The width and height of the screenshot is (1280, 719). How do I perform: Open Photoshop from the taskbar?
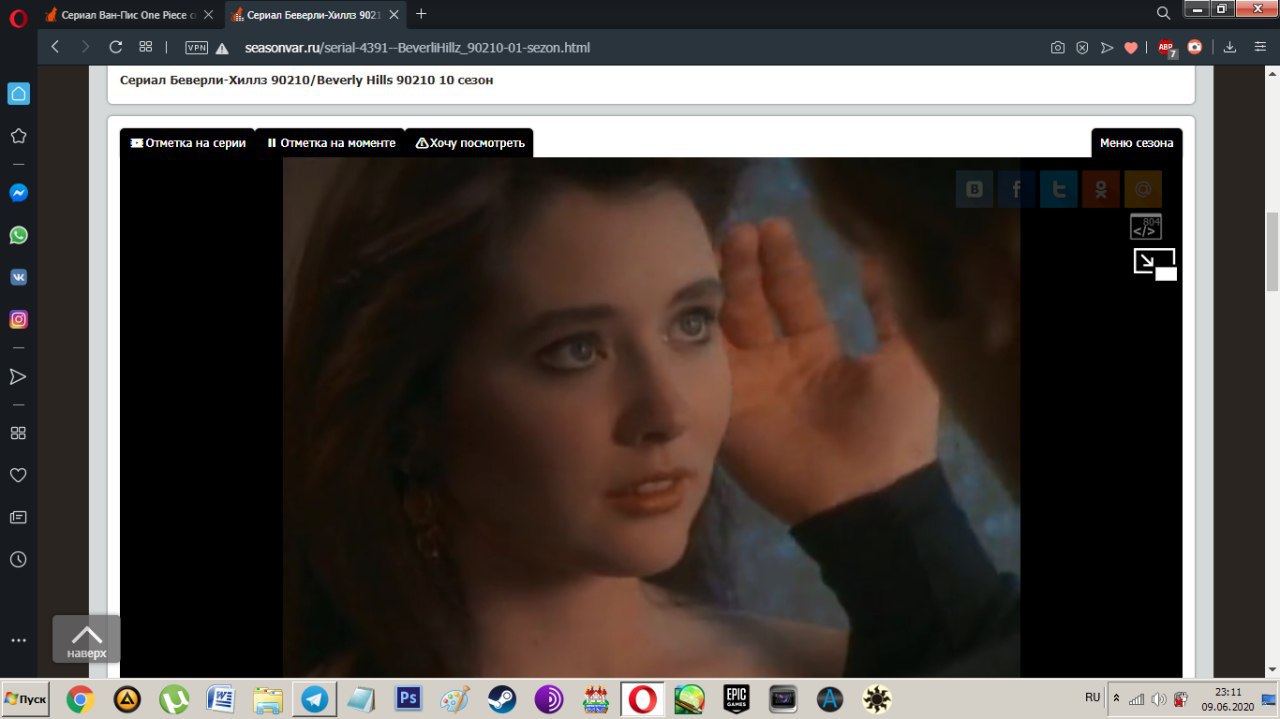[408, 699]
